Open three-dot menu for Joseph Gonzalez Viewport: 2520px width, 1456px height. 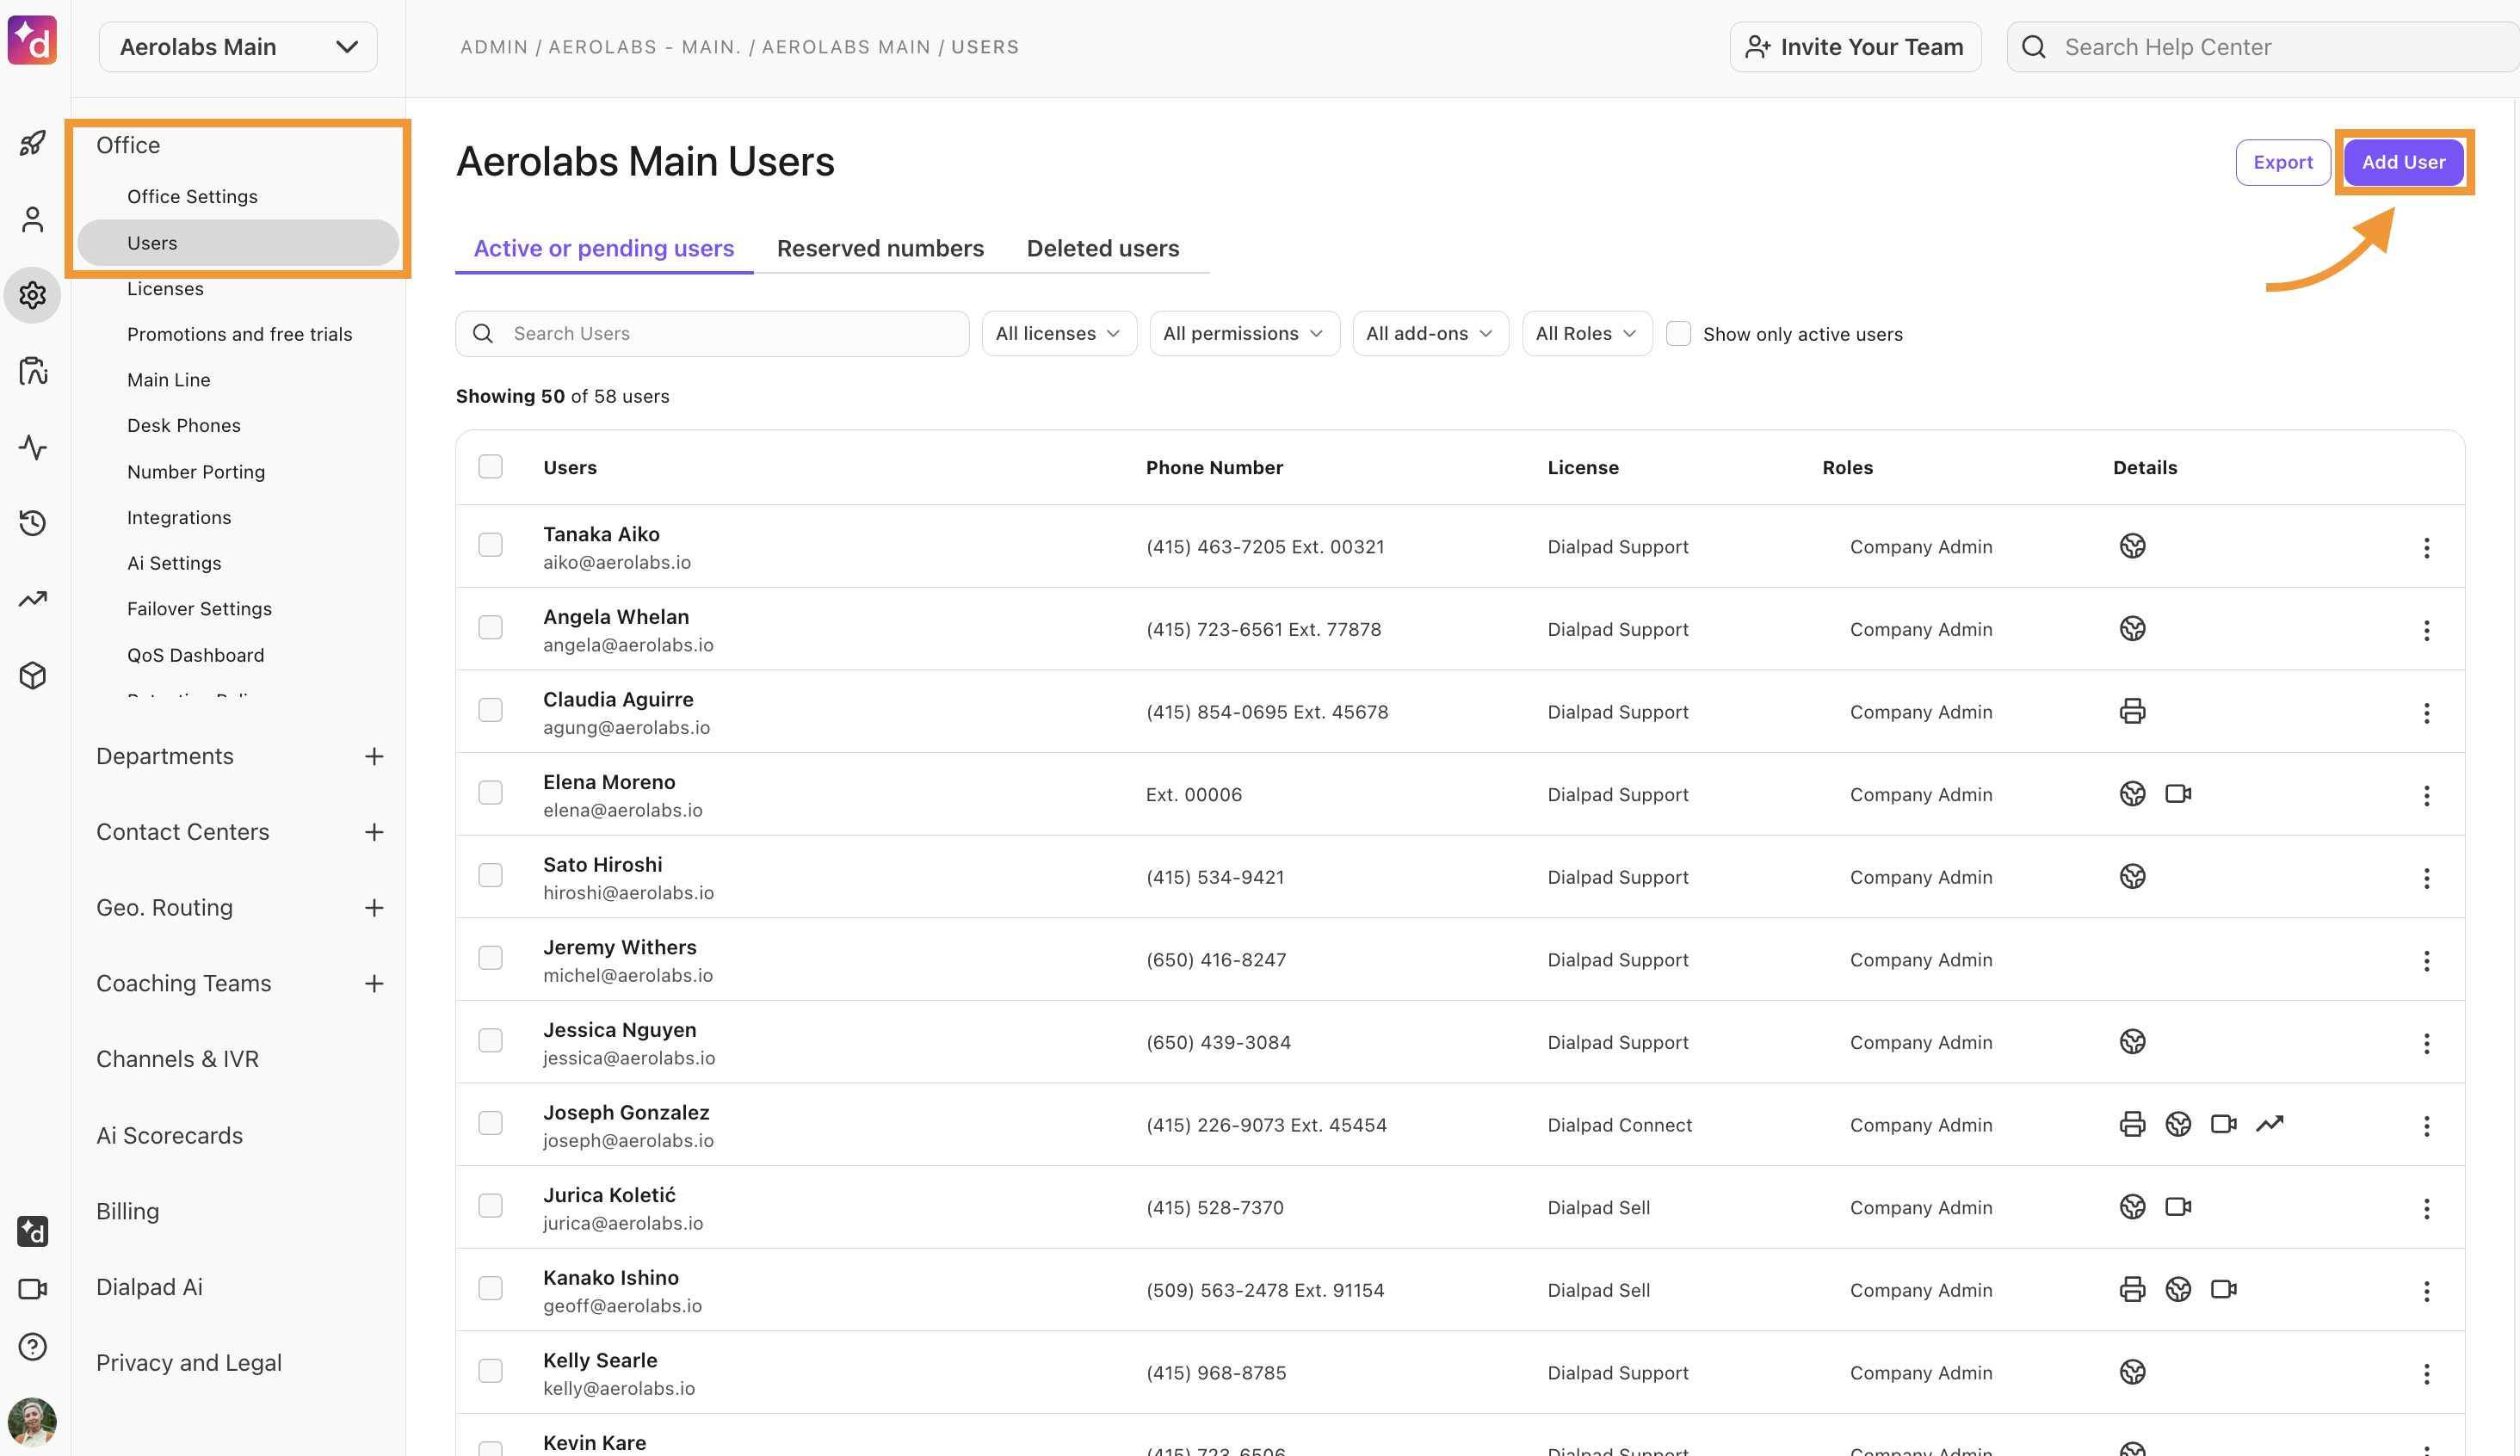pyautogui.click(x=2426, y=1126)
